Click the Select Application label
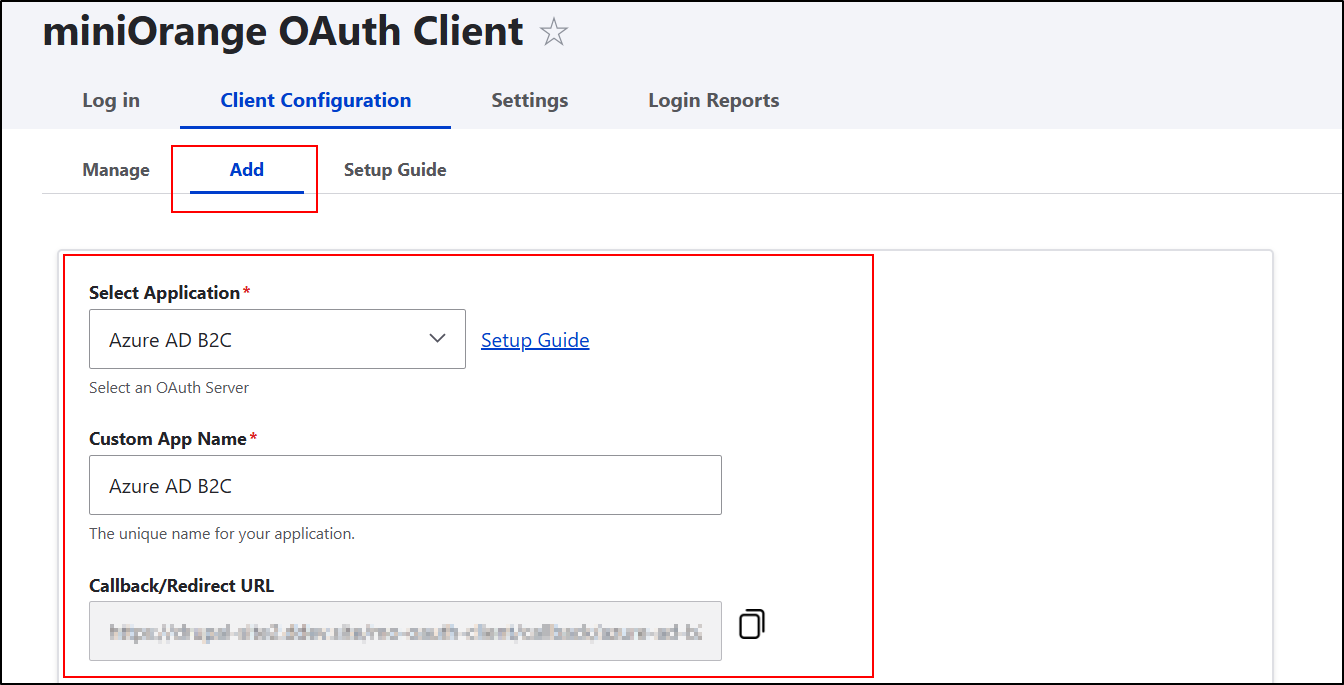This screenshot has height=685, width=1344. tap(165, 293)
